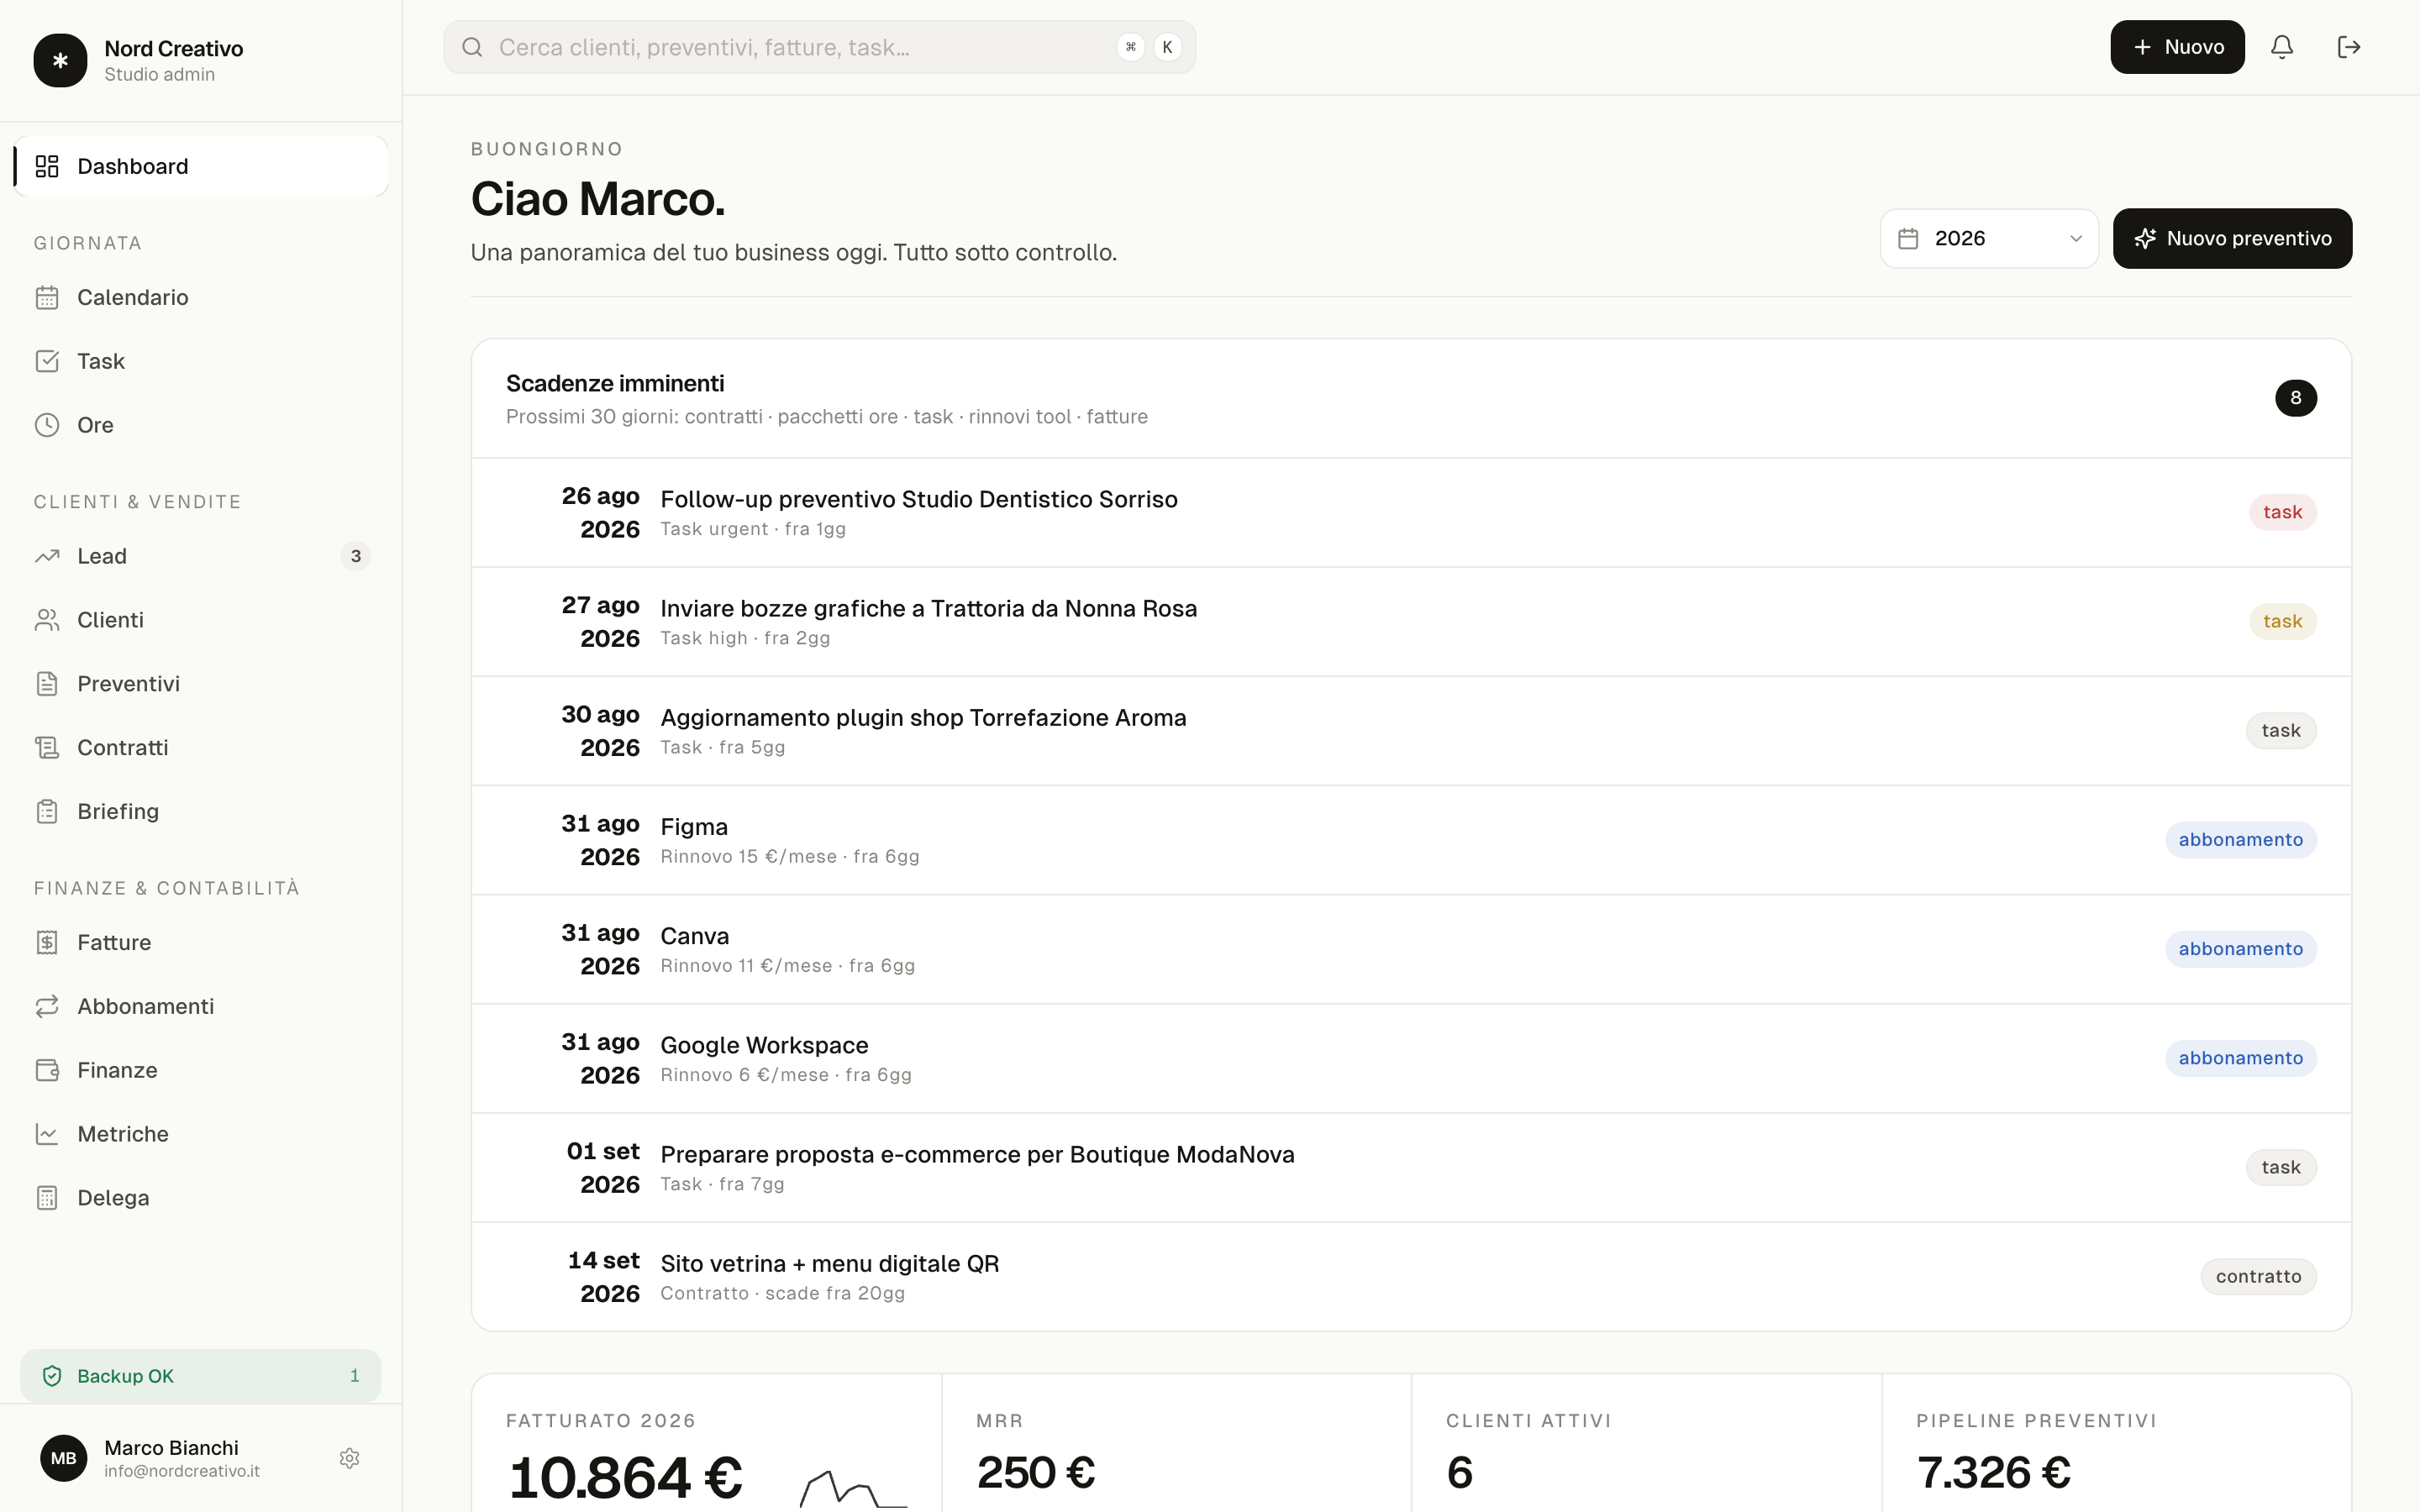Click the Abbonamenti repeat arrows icon
Screen dimensions: 2420x1512
pos(47,1006)
